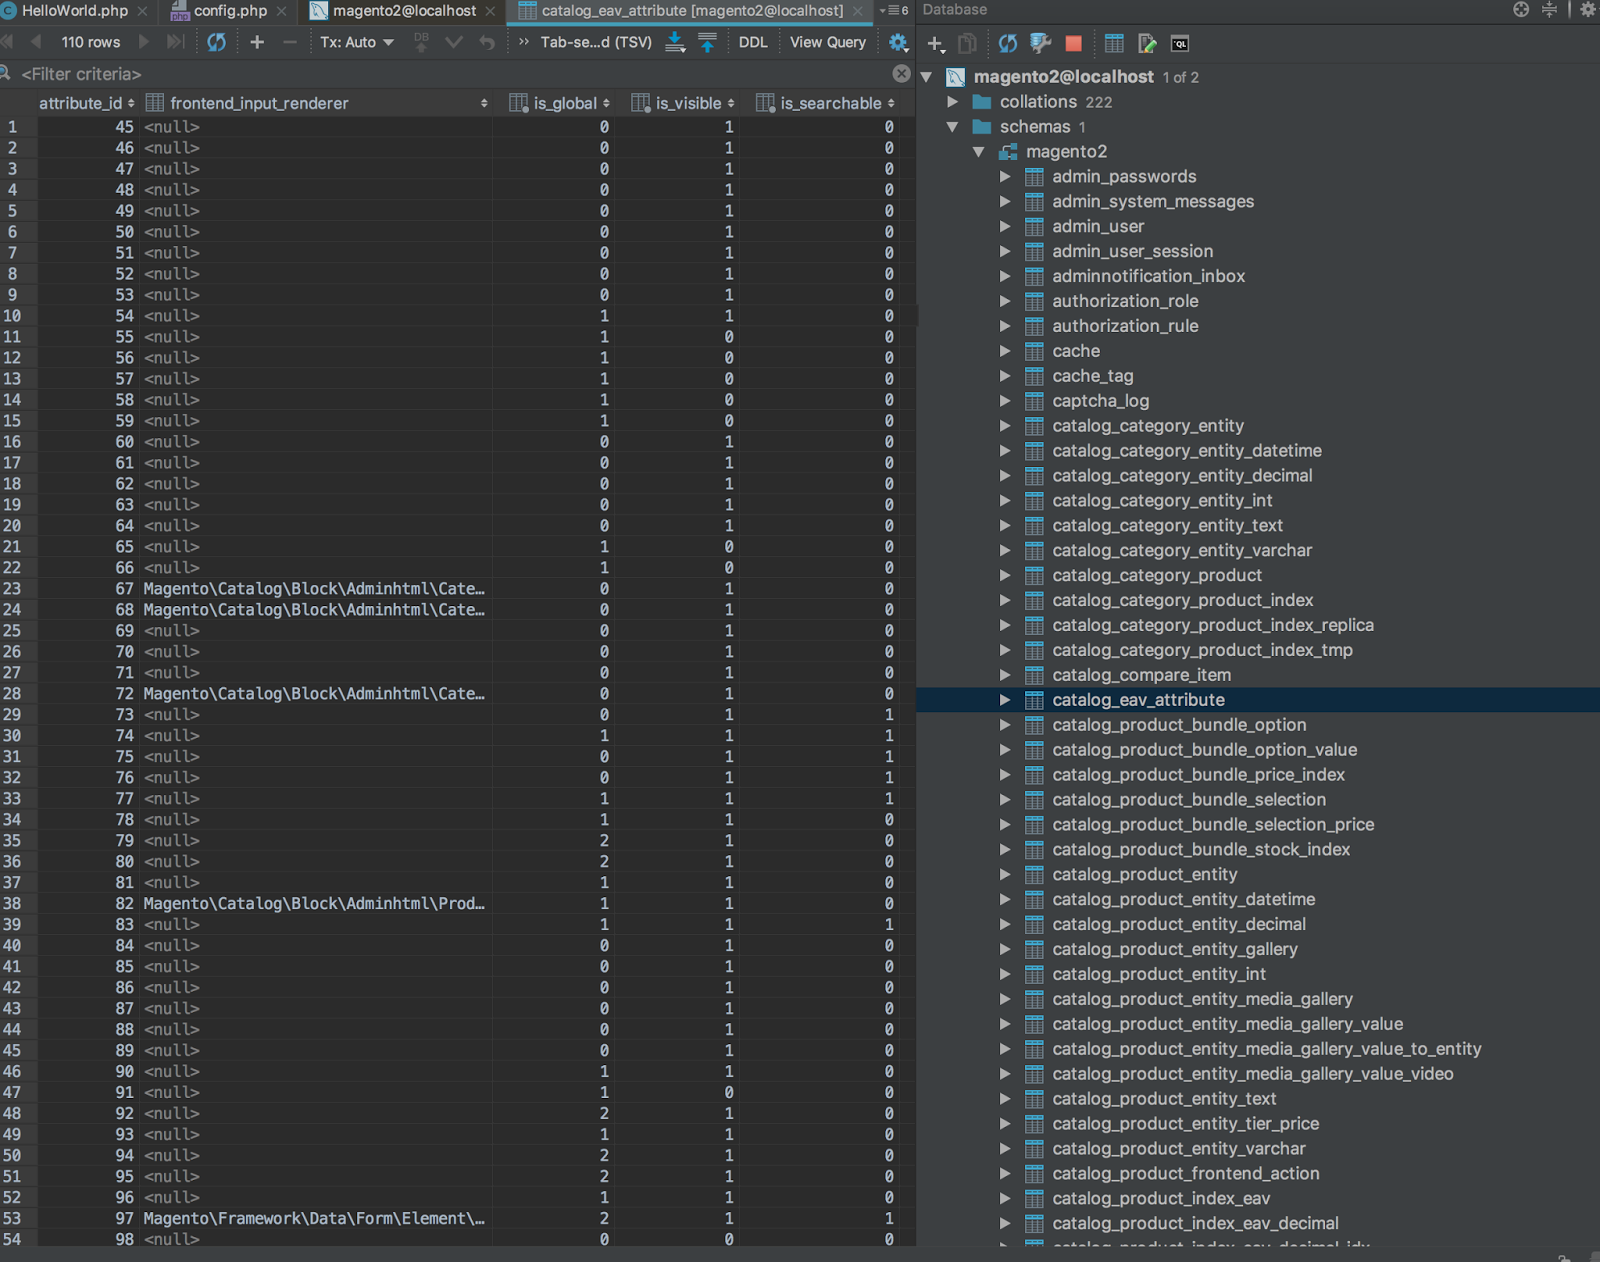Disconnect with the red stop button

coord(1074,43)
